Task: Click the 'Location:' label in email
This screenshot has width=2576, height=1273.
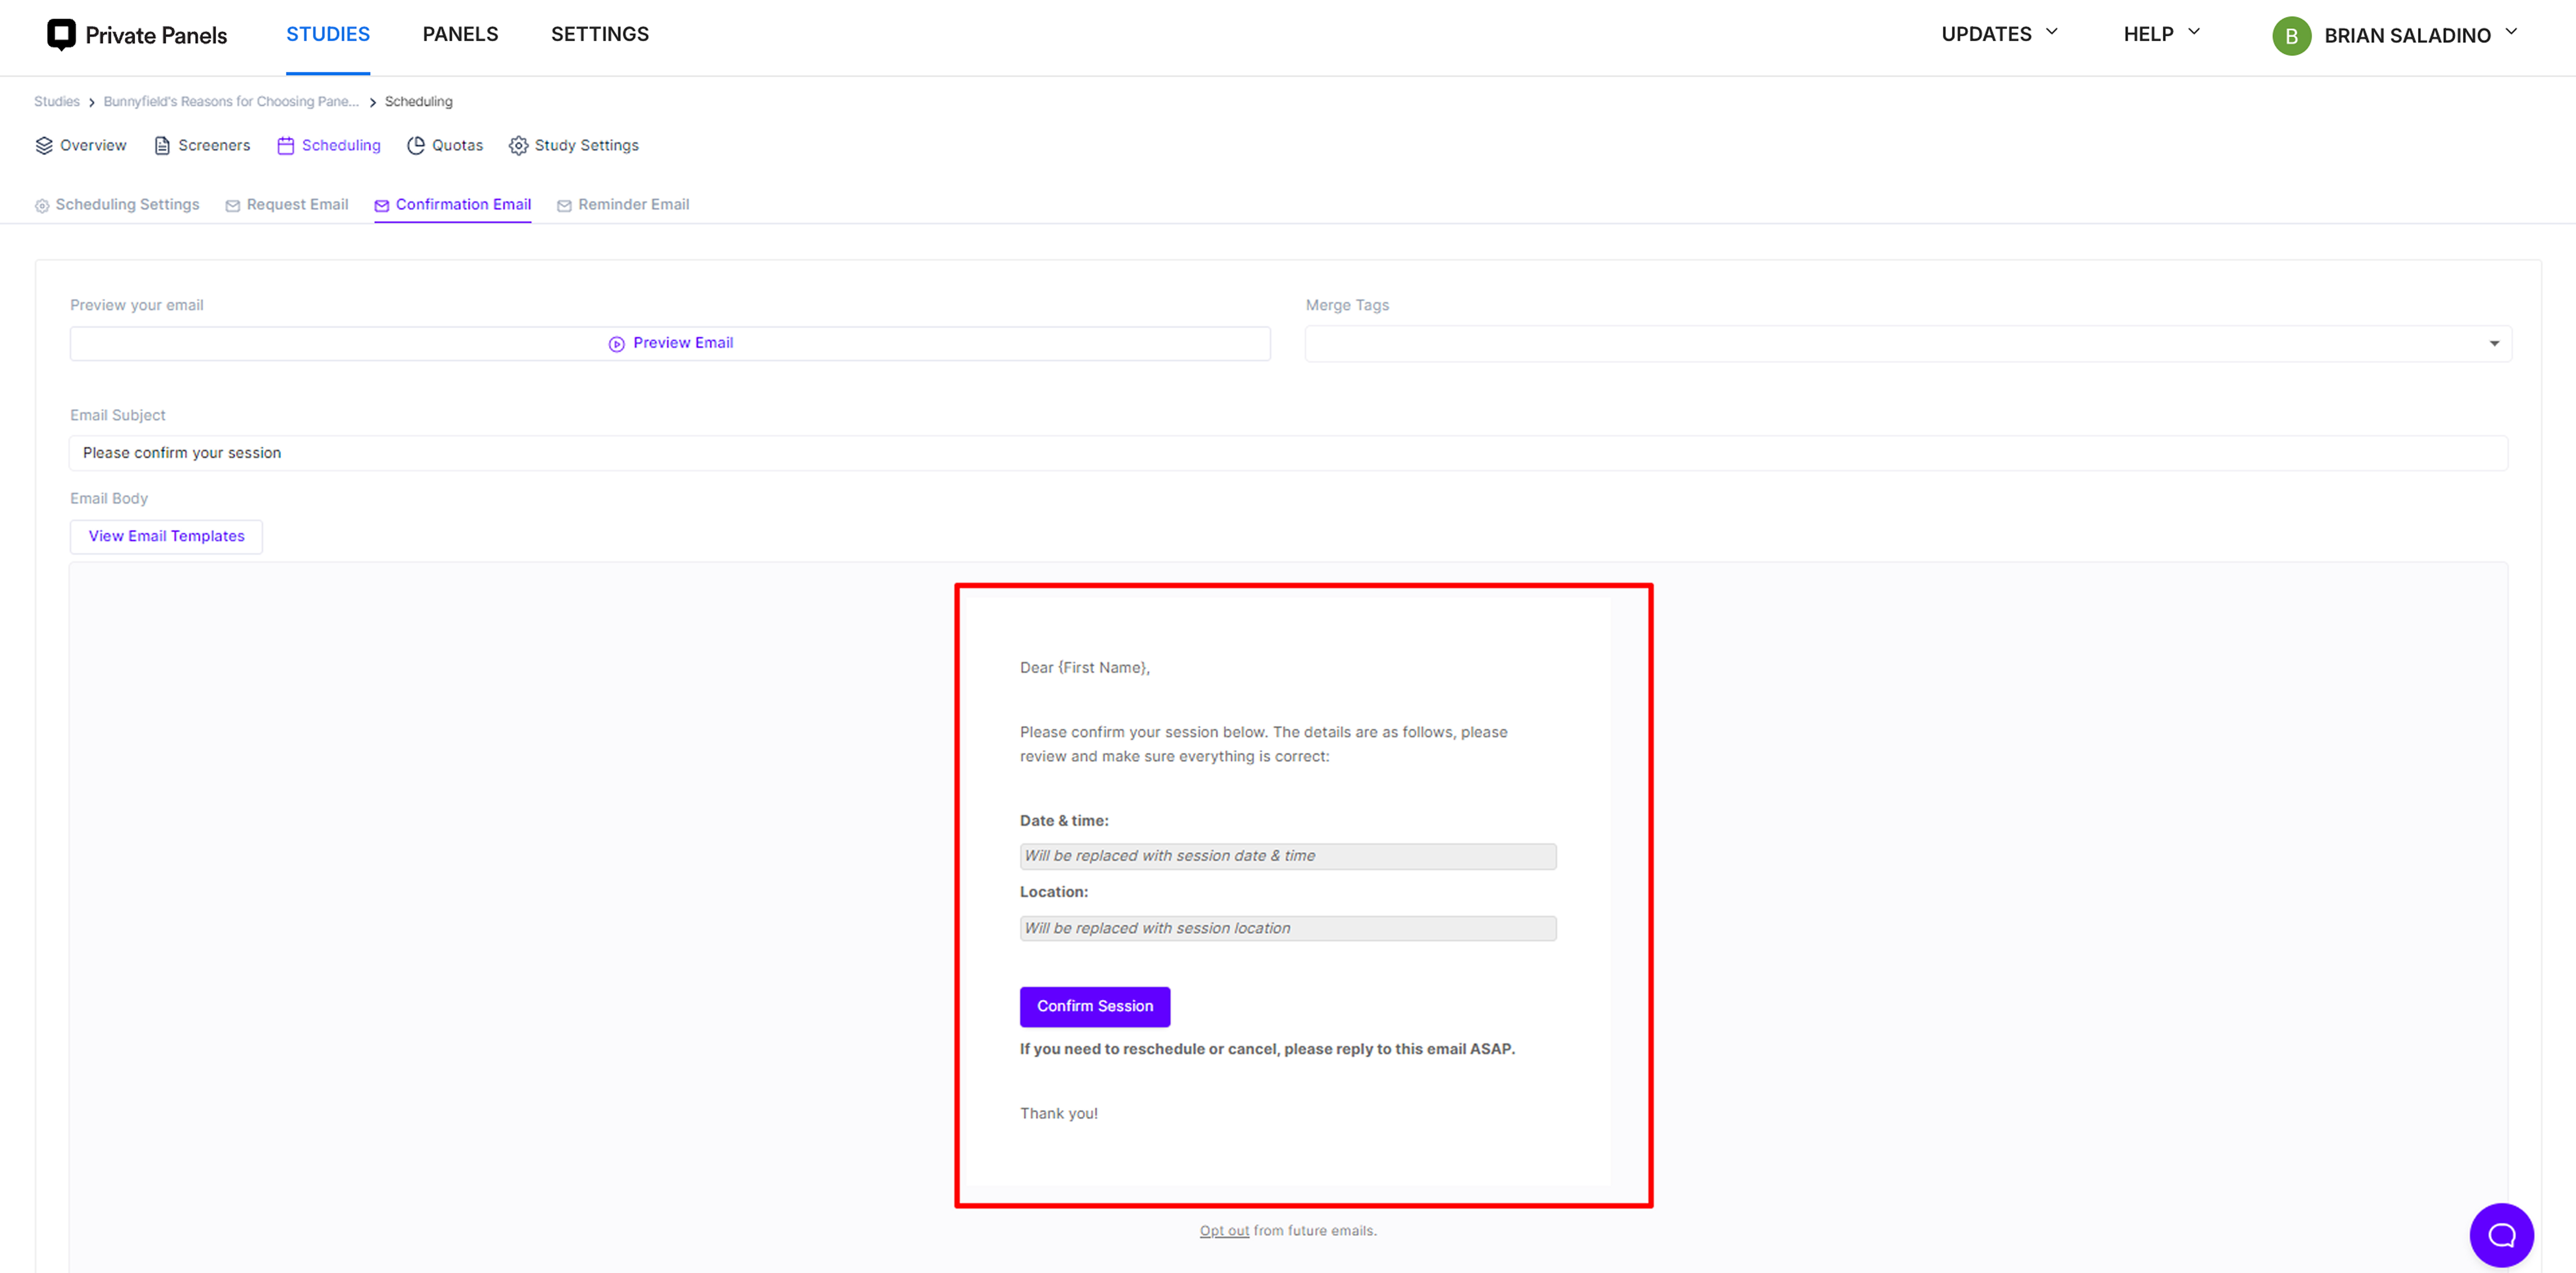Action: click(x=1054, y=892)
